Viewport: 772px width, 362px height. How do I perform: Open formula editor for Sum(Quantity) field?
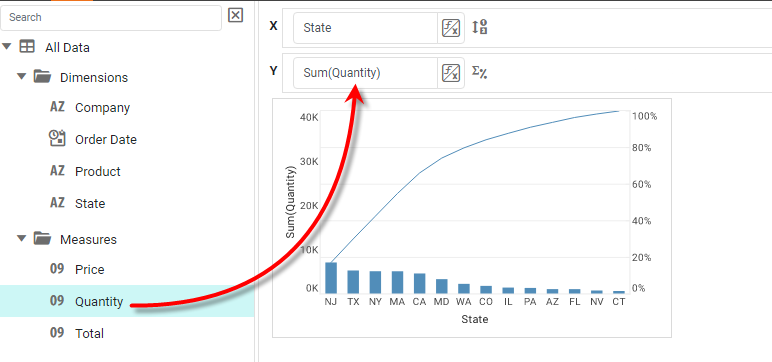[x=450, y=73]
